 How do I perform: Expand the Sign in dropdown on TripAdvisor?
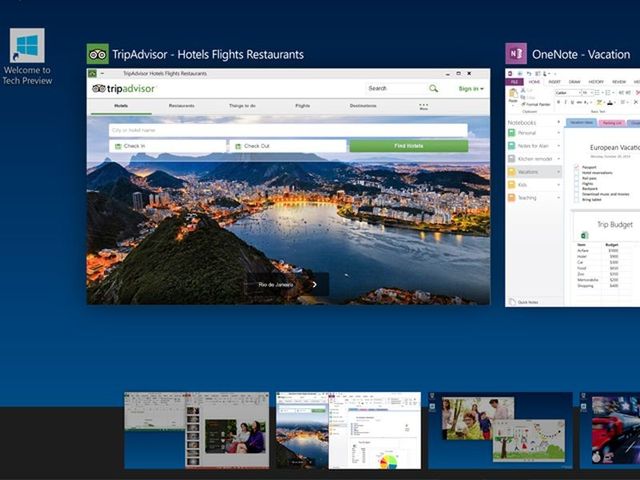[x=471, y=88]
